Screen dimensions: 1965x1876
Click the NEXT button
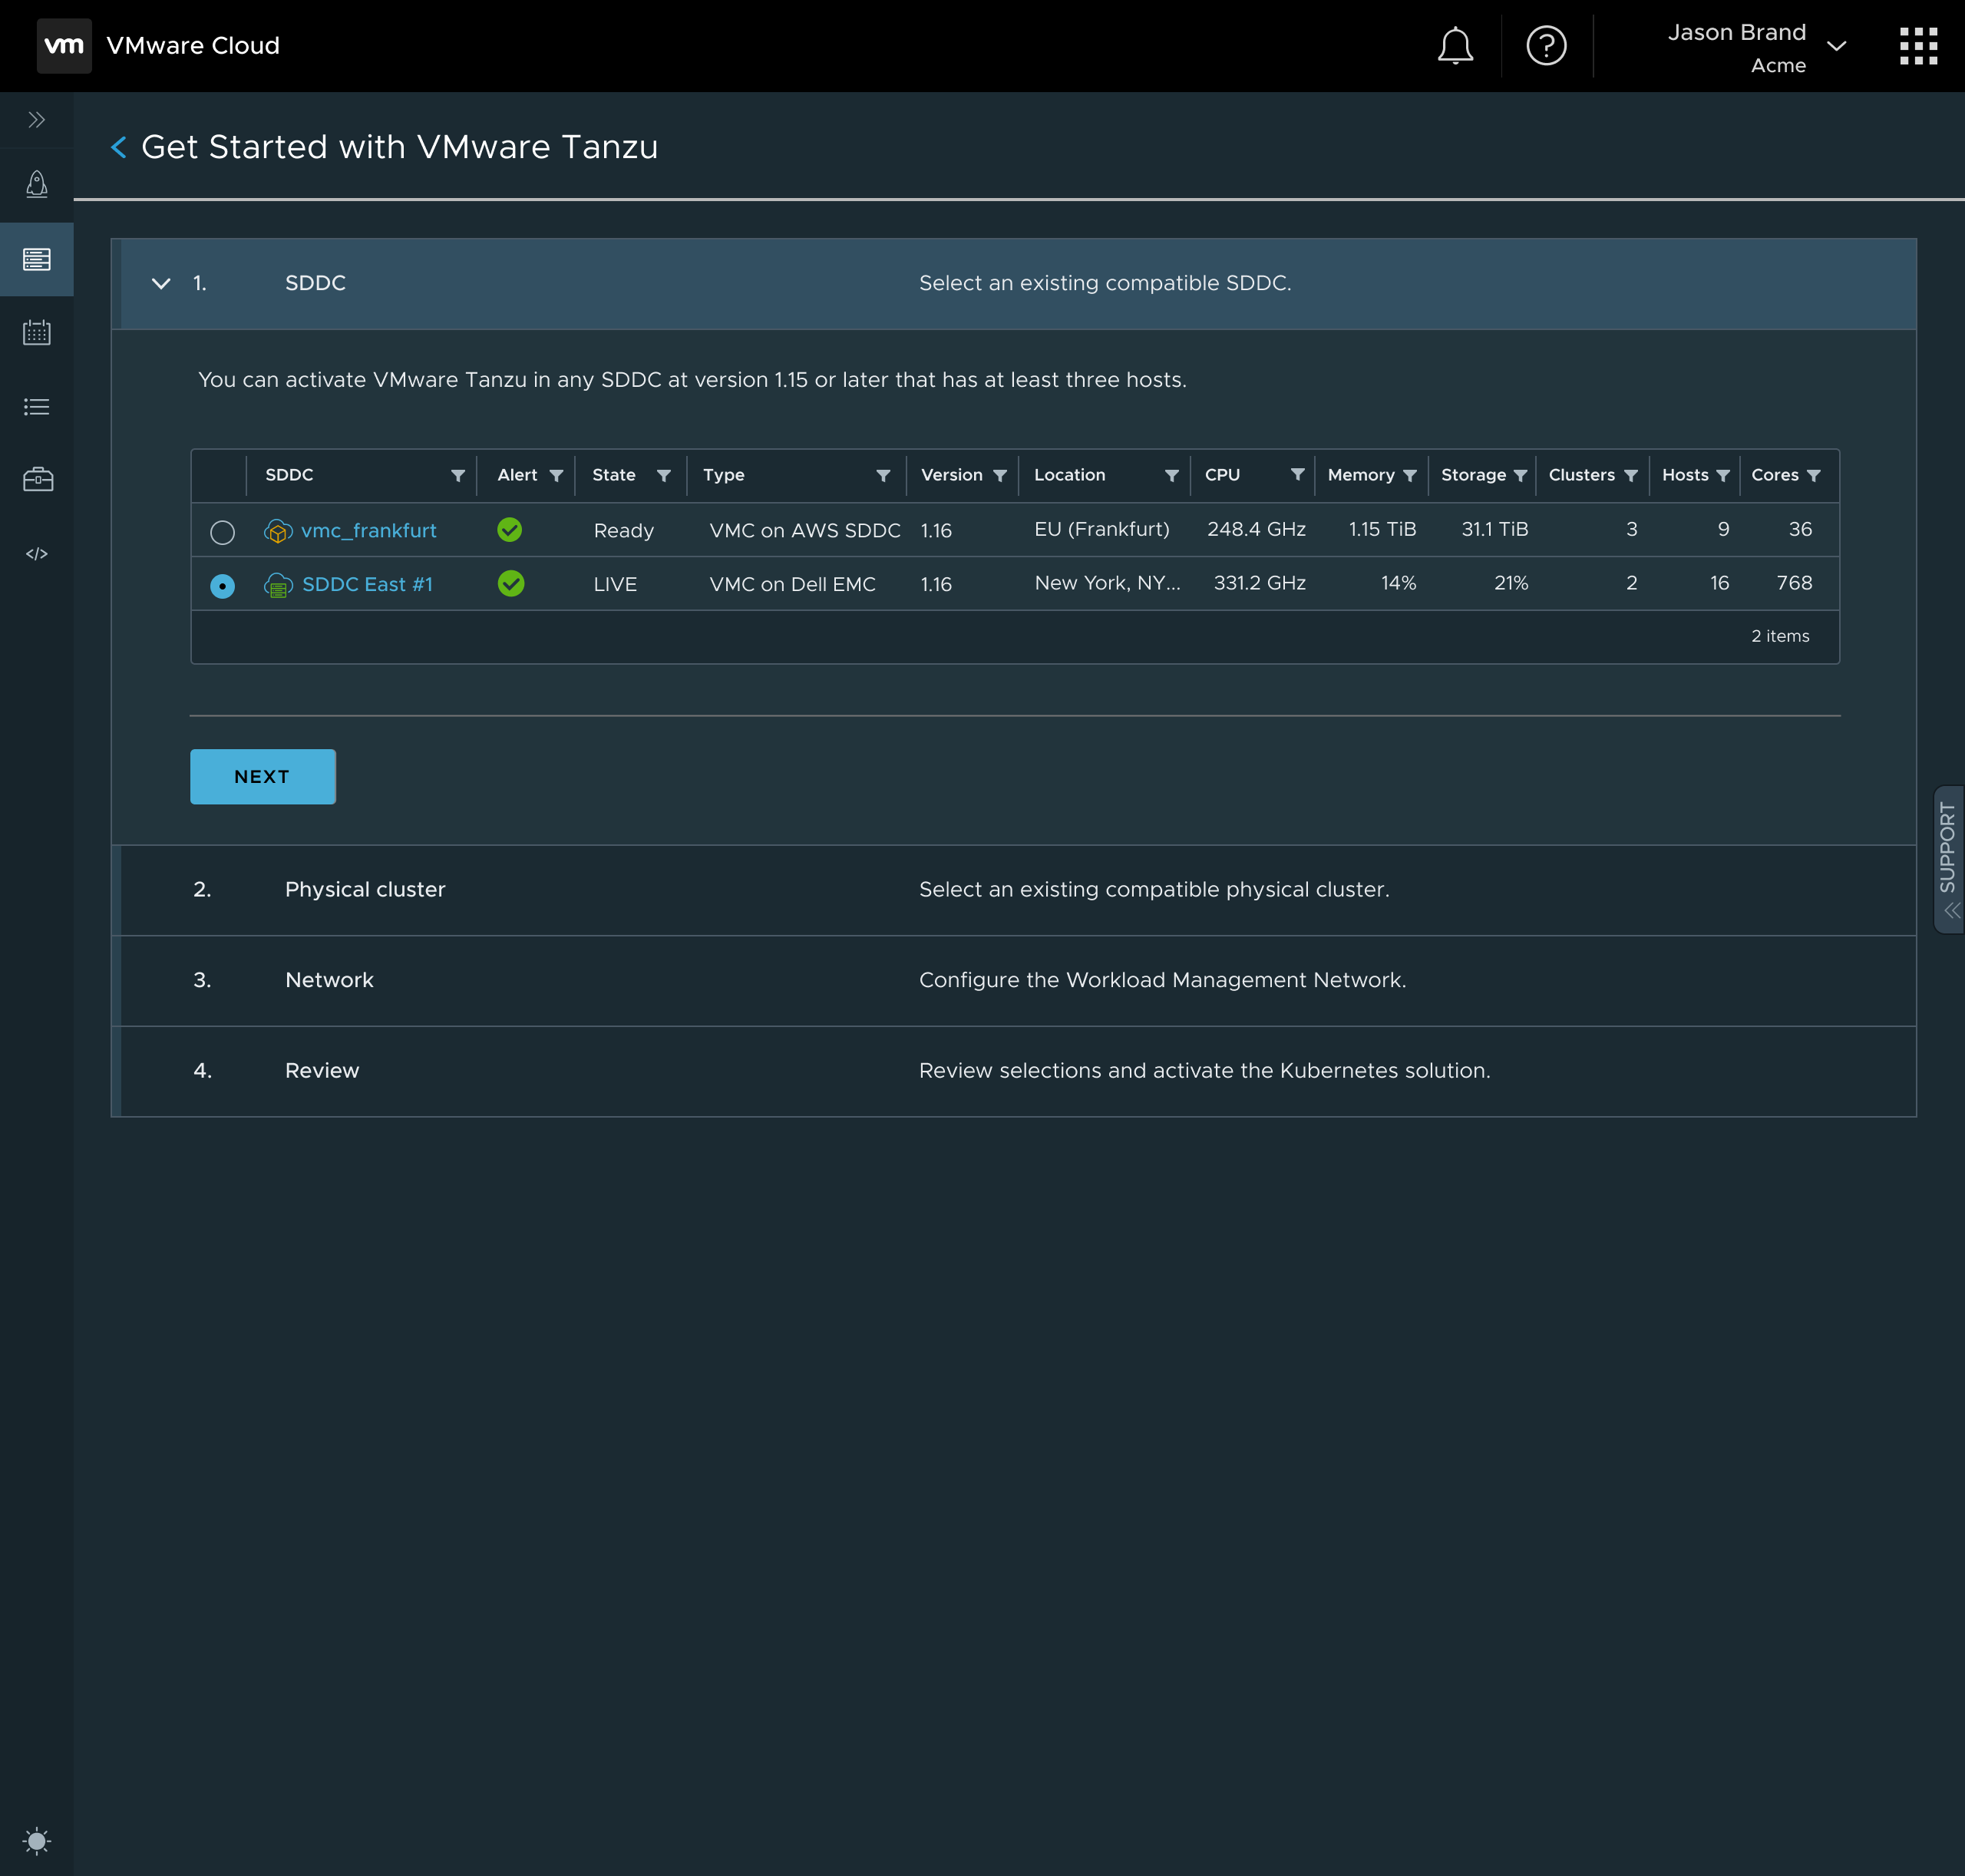click(x=262, y=776)
